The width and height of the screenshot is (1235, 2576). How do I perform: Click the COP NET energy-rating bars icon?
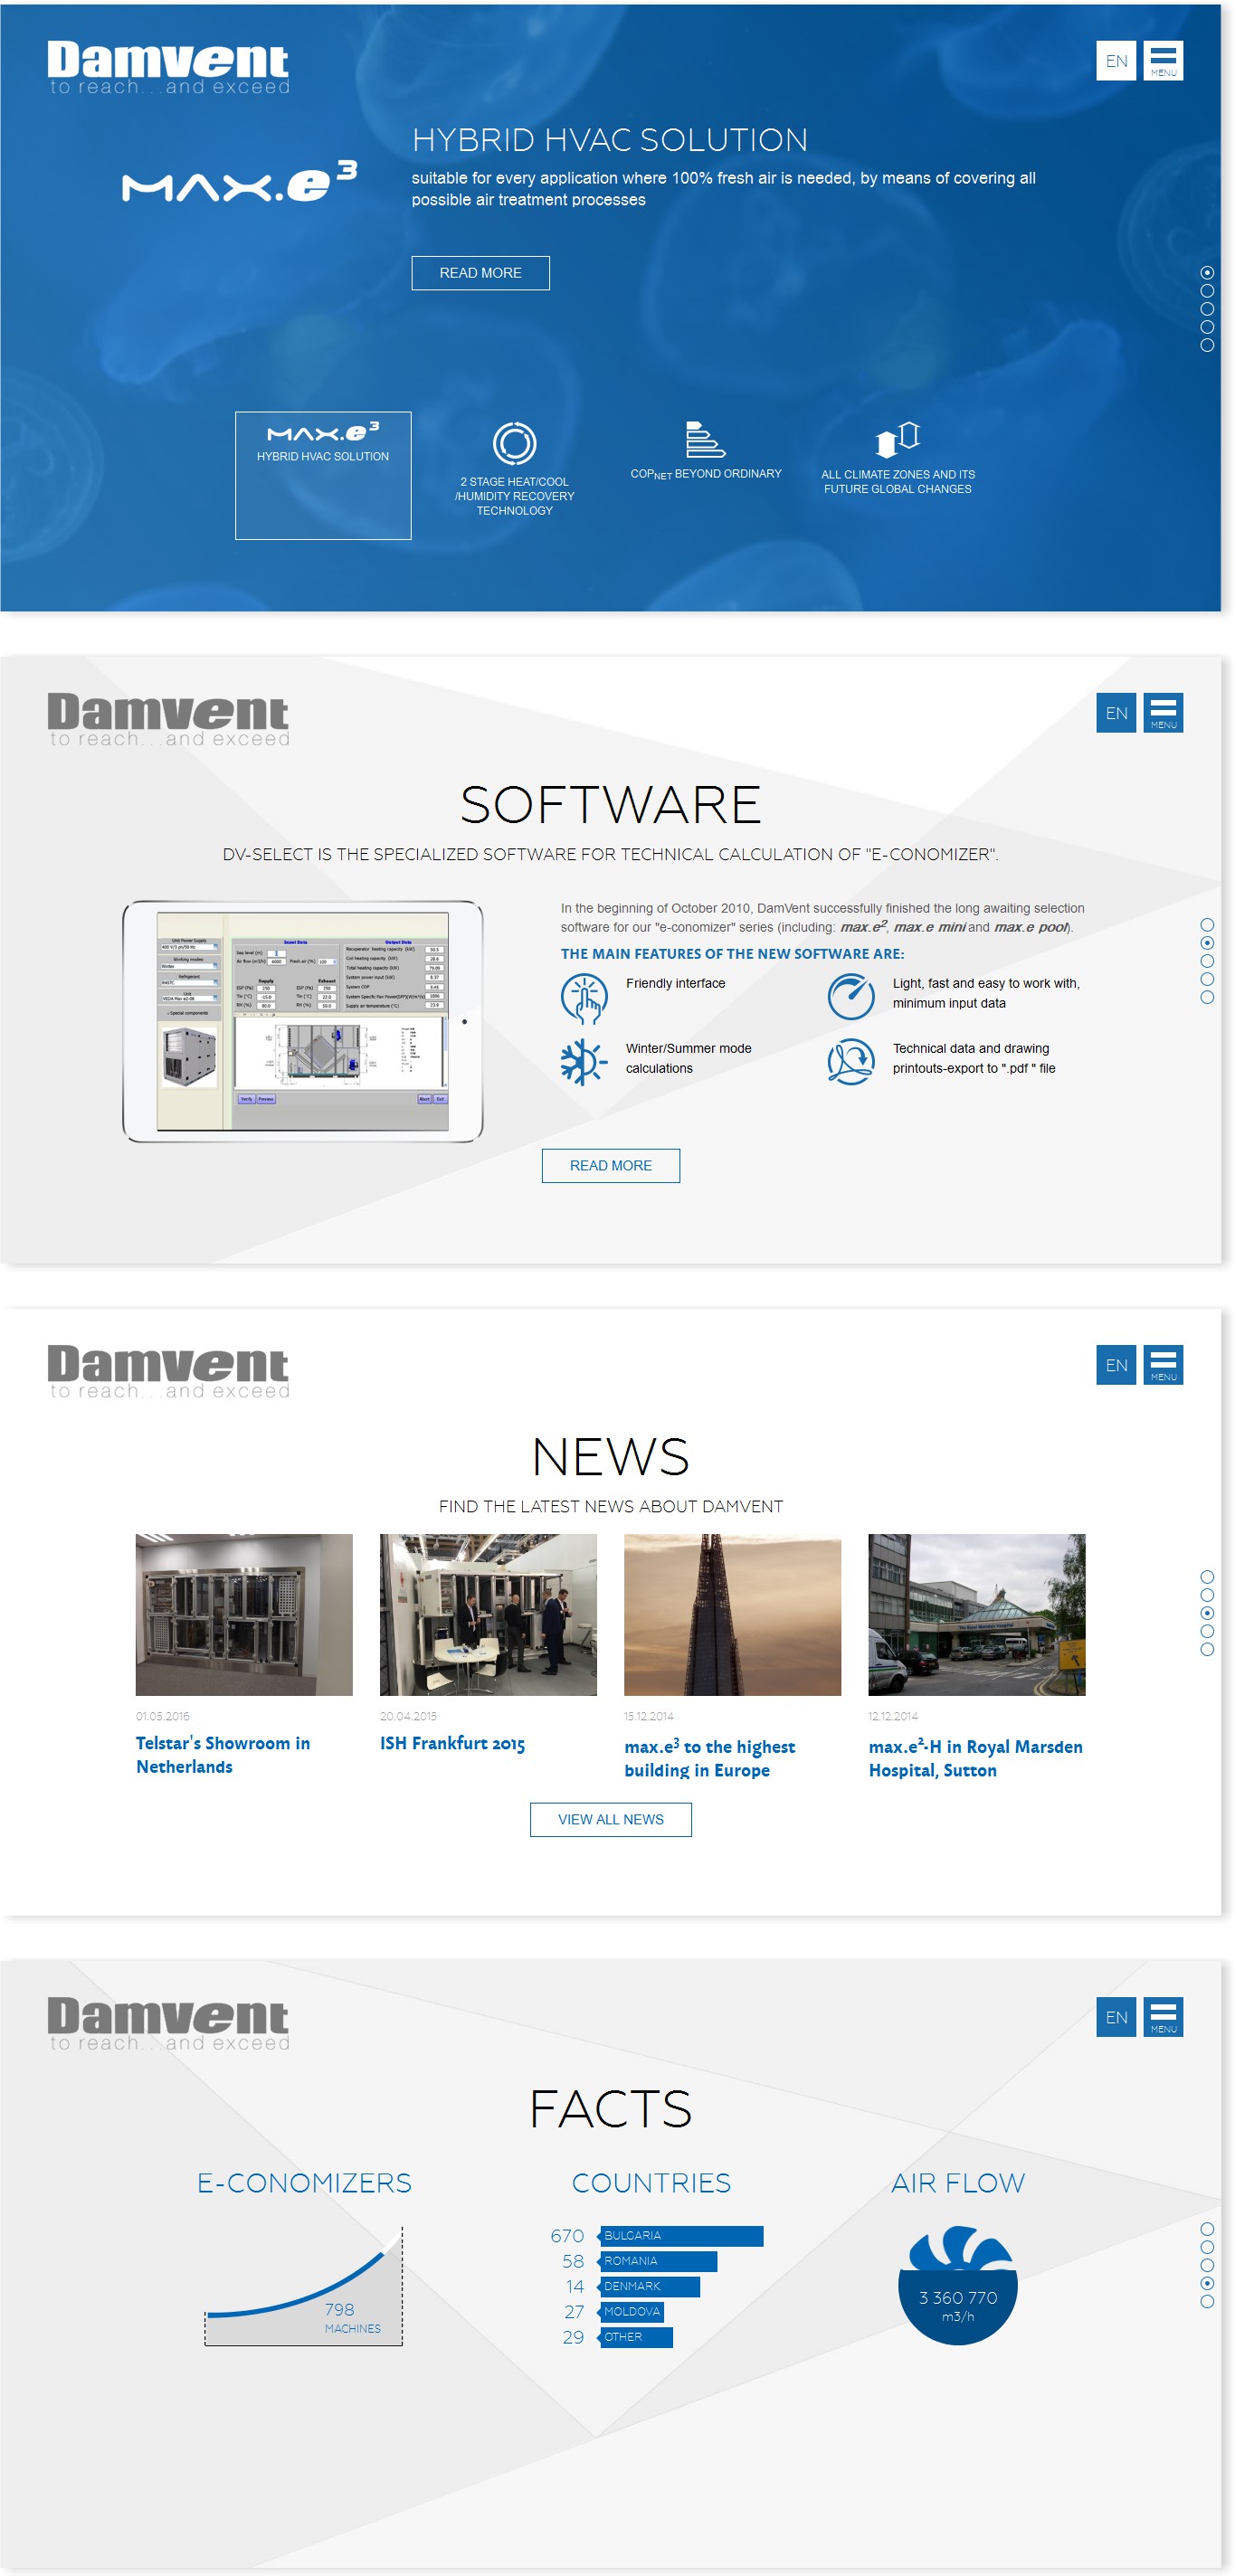[x=705, y=439]
